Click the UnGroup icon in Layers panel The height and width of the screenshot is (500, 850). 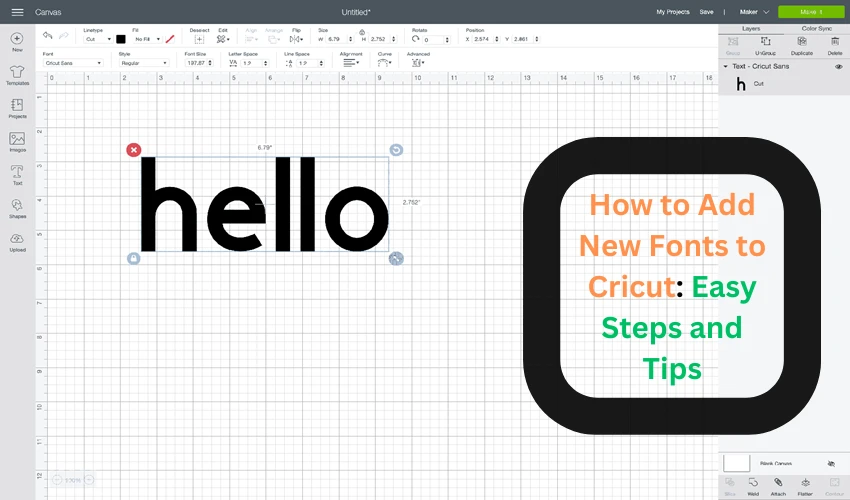tap(766, 43)
